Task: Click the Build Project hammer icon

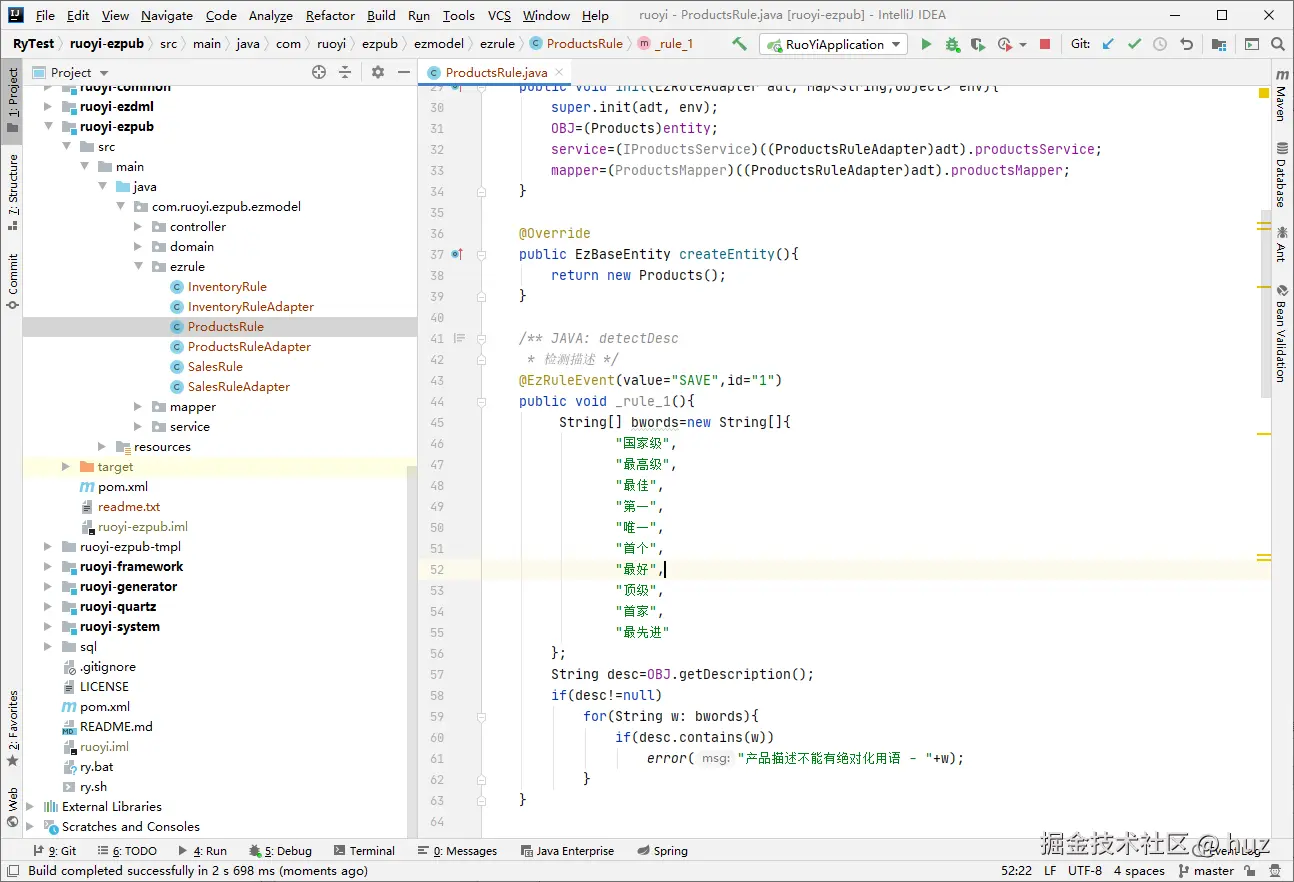Action: pyautogui.click(x=739, y=44)
